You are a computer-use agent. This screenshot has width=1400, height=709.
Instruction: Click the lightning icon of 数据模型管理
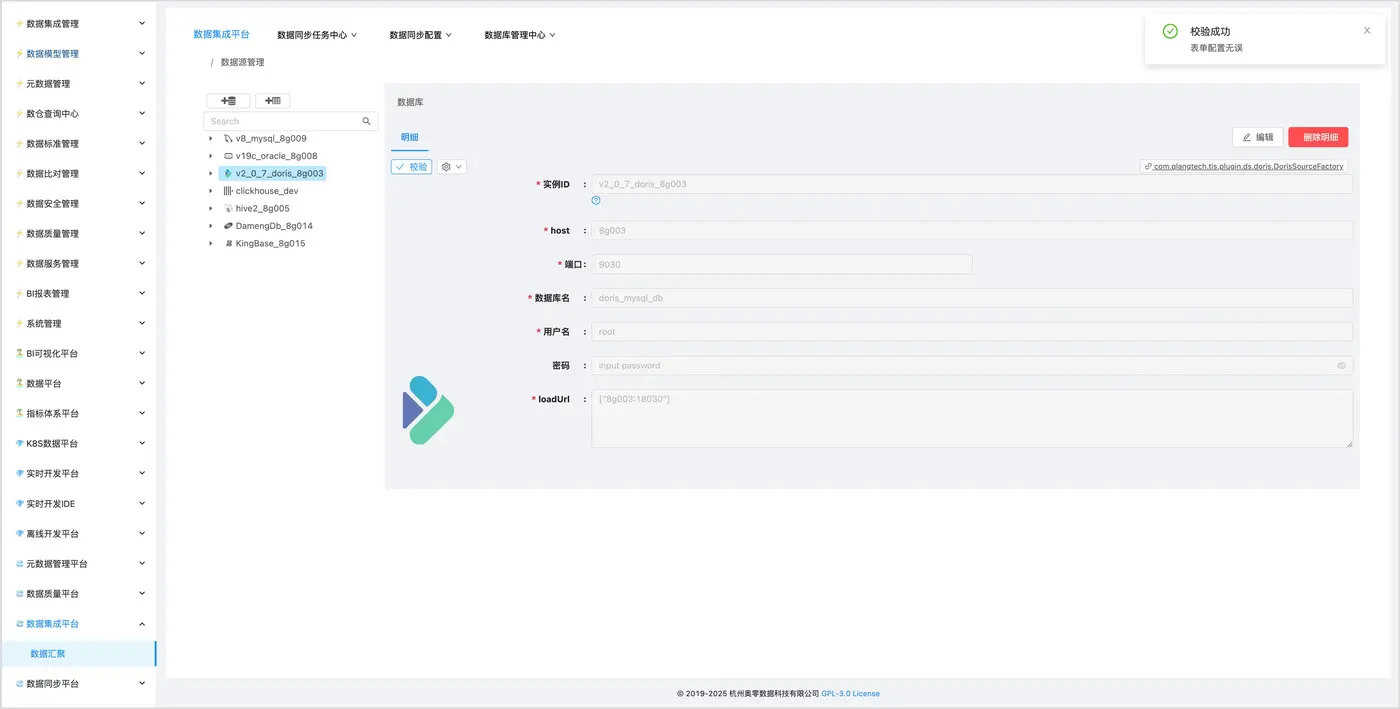(19, 53)
